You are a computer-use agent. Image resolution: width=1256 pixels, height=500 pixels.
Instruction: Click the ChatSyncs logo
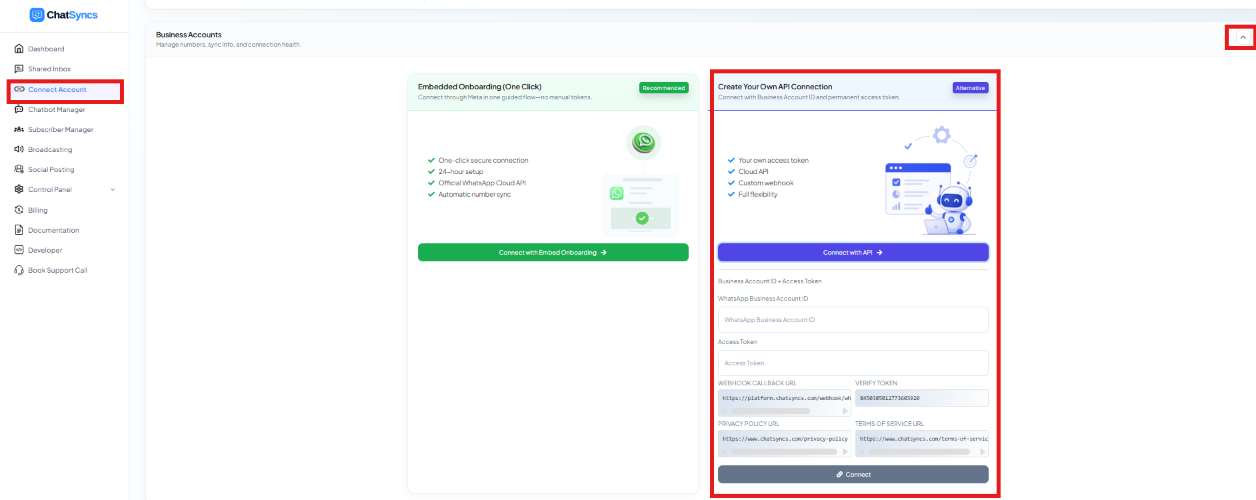64,15
